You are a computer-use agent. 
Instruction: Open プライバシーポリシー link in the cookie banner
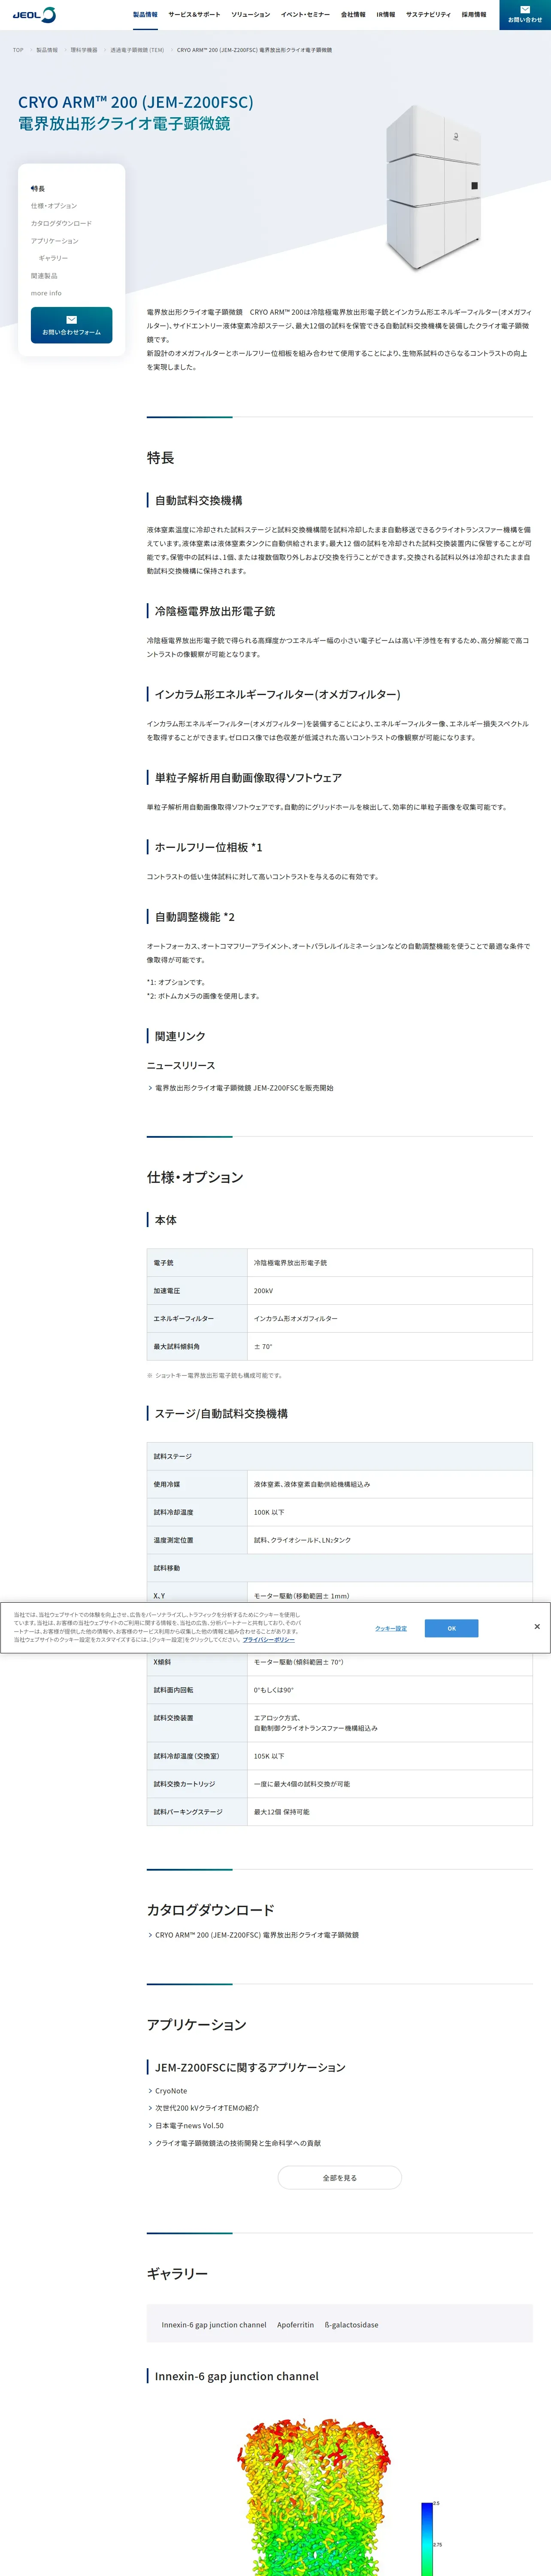(268, 1640)
